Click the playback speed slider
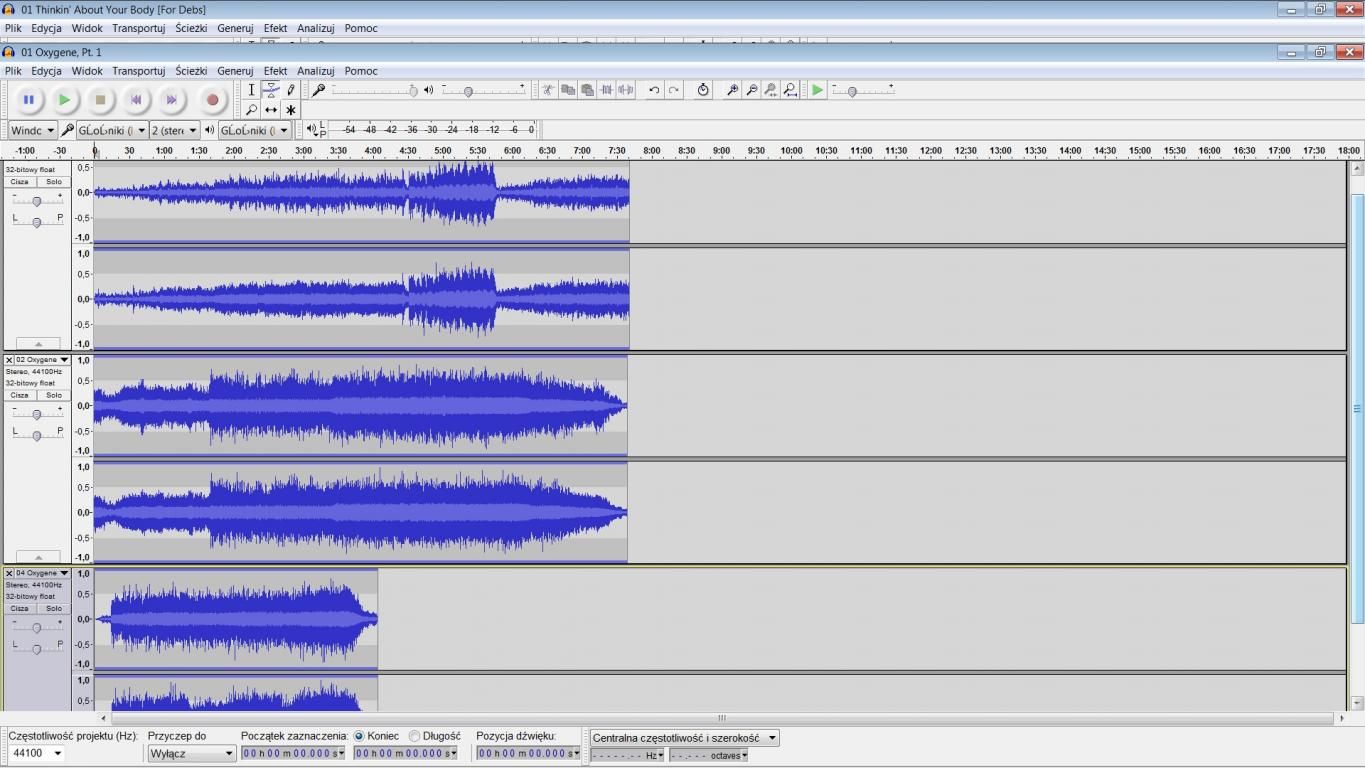The height and width of the screenshot is (768, 1365). coord(862,90)
